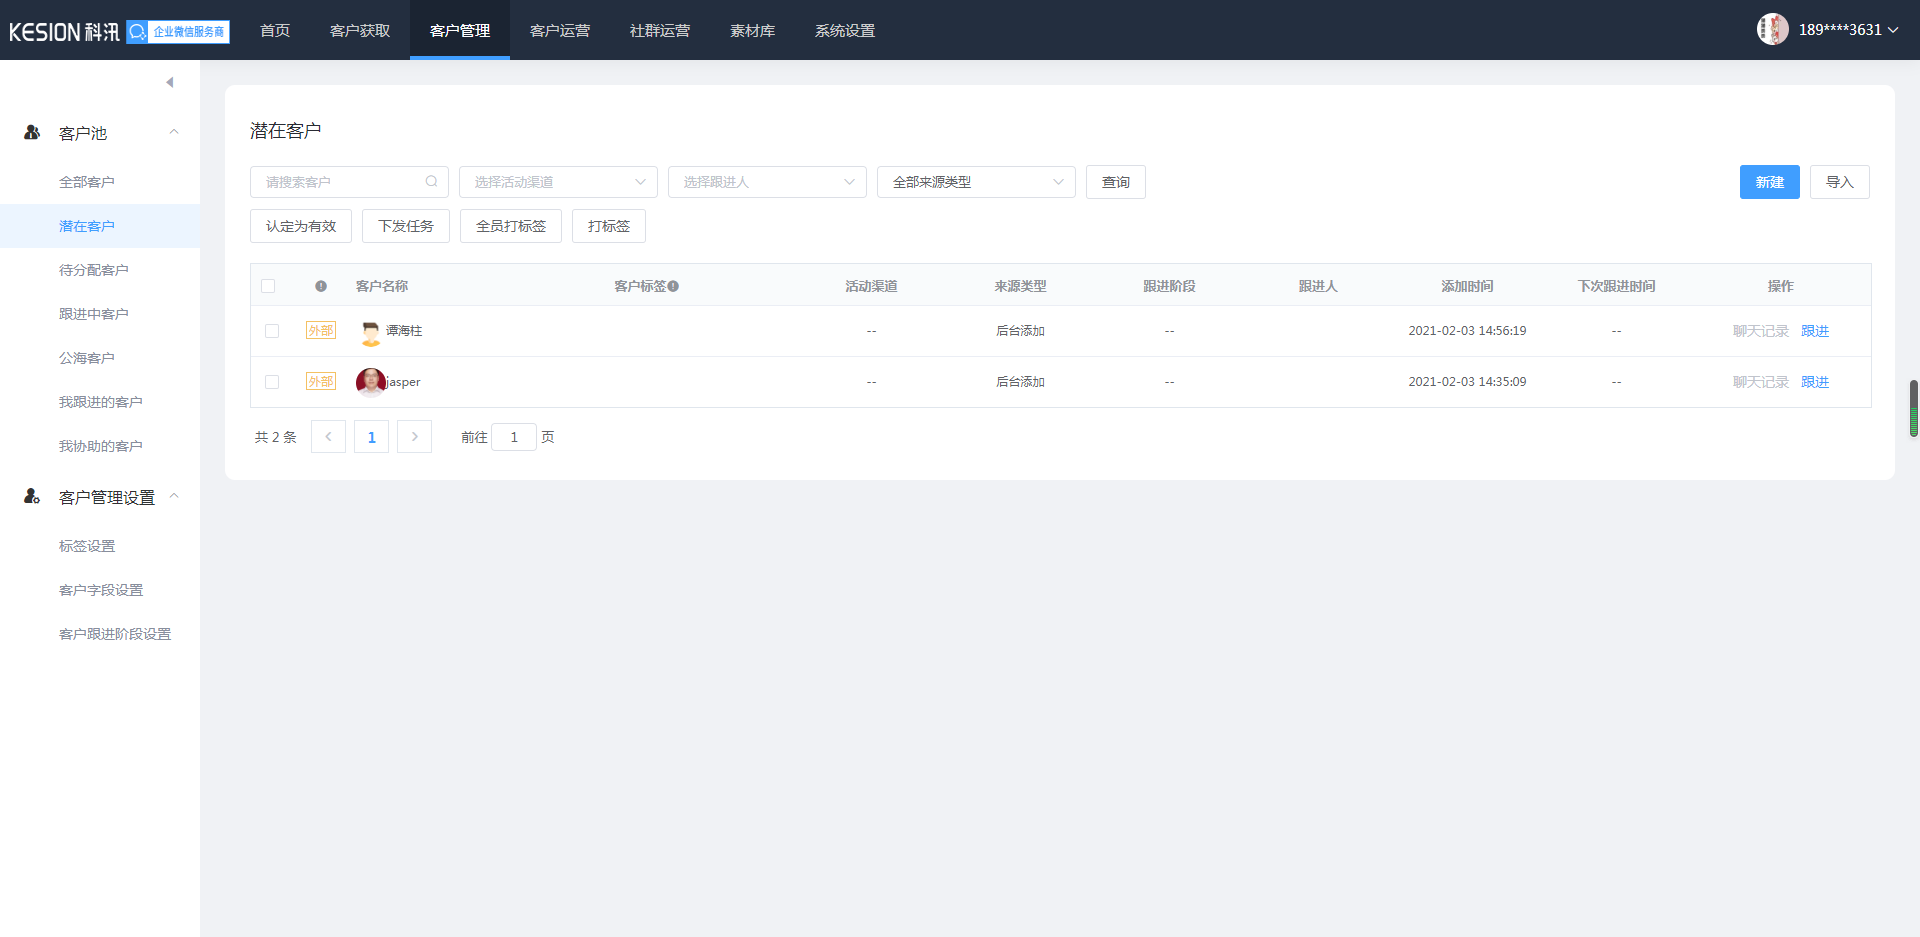Image resolution: width=1920 pixels, height=937 pixels.
Task: Go to next page with right arrow
Action: pyautogui.click(x=414, y=437)
